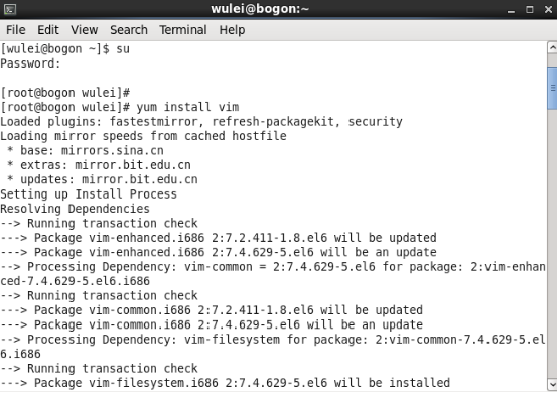Open the Terminal menu
The height and width of the screenshot is (399, 560).
[182, 30]
